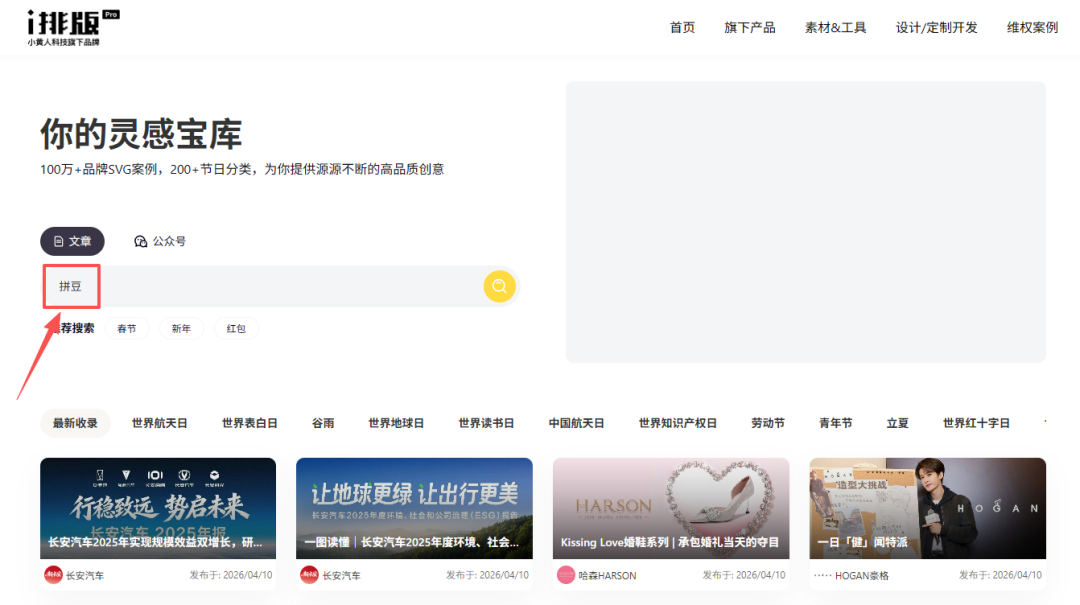Open the 素材&工具 menu
The height and width of the screenshot is (605, 1080).
[x=835, y=28]
